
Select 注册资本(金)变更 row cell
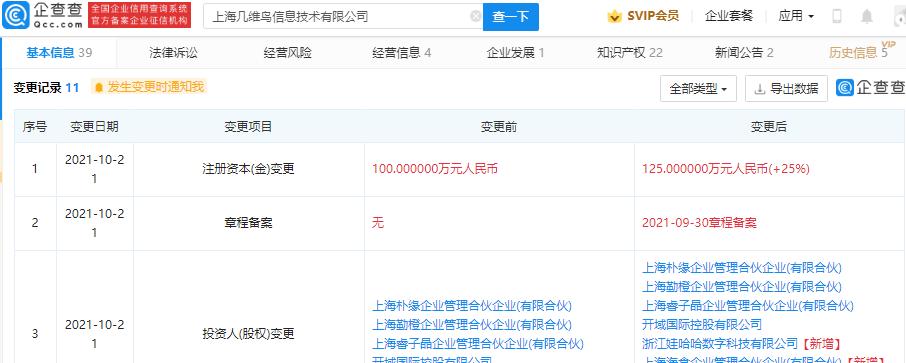[248, 169]
